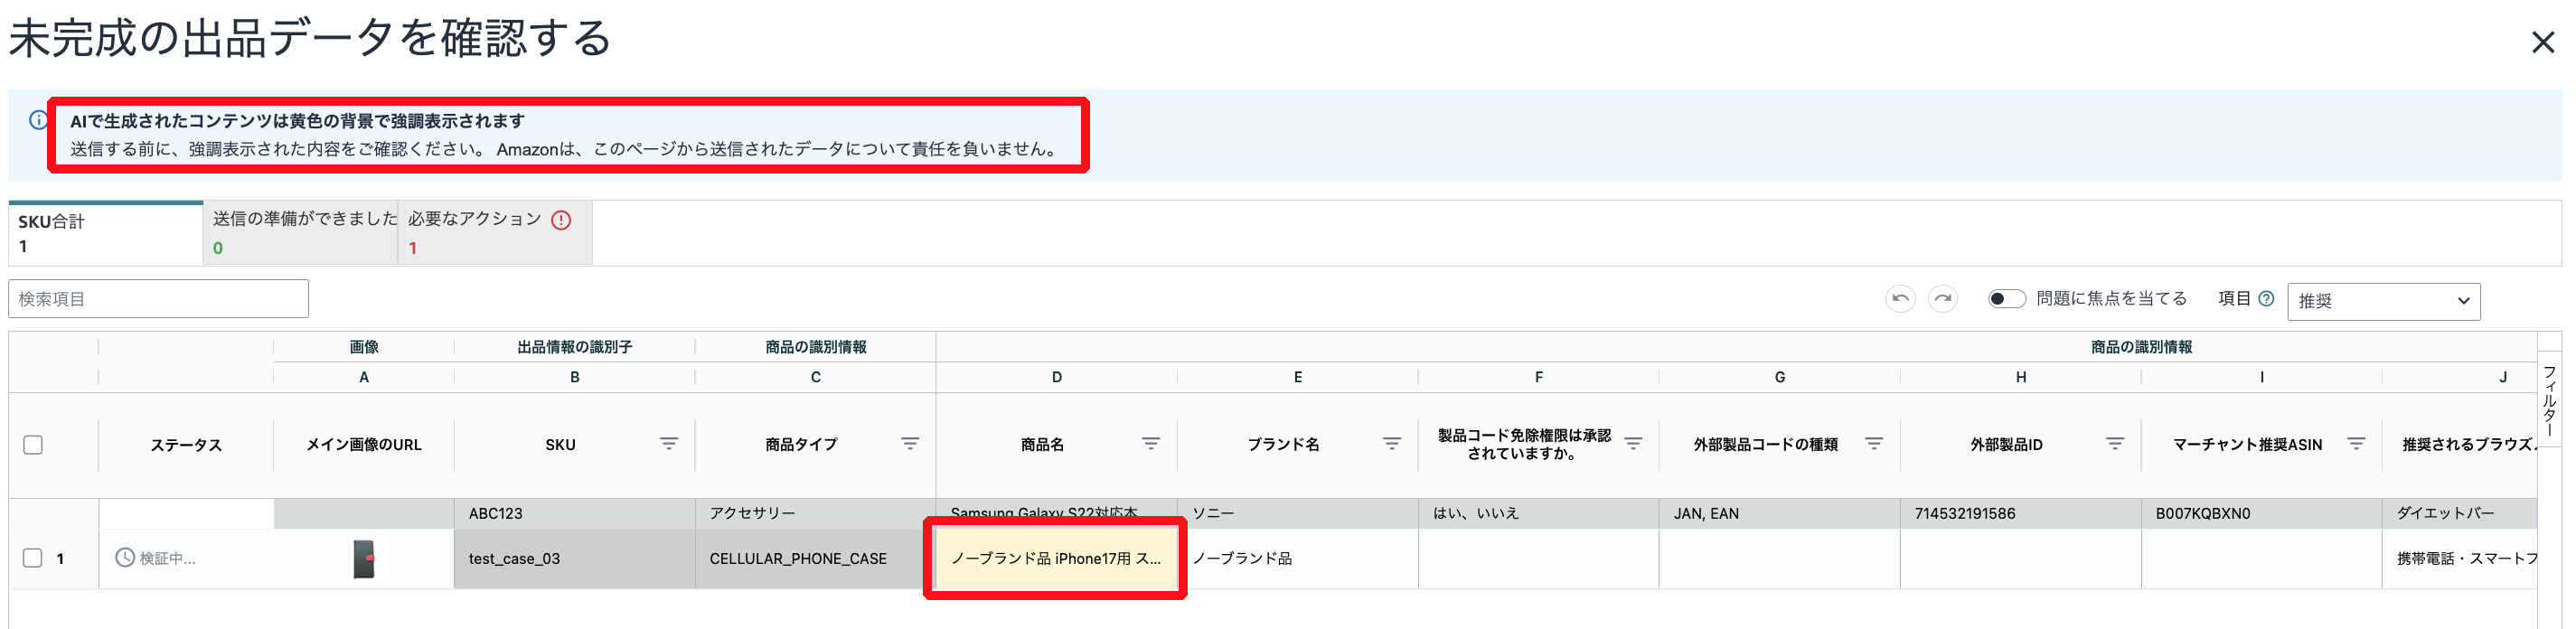Click the 外部製品ID column filter icon
The width and height of the screenshot is (2576, 629).
click(x=2114, y=444)
